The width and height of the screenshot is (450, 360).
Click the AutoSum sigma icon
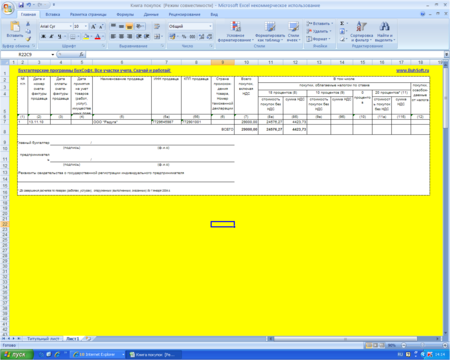click(x=342, y=24)
